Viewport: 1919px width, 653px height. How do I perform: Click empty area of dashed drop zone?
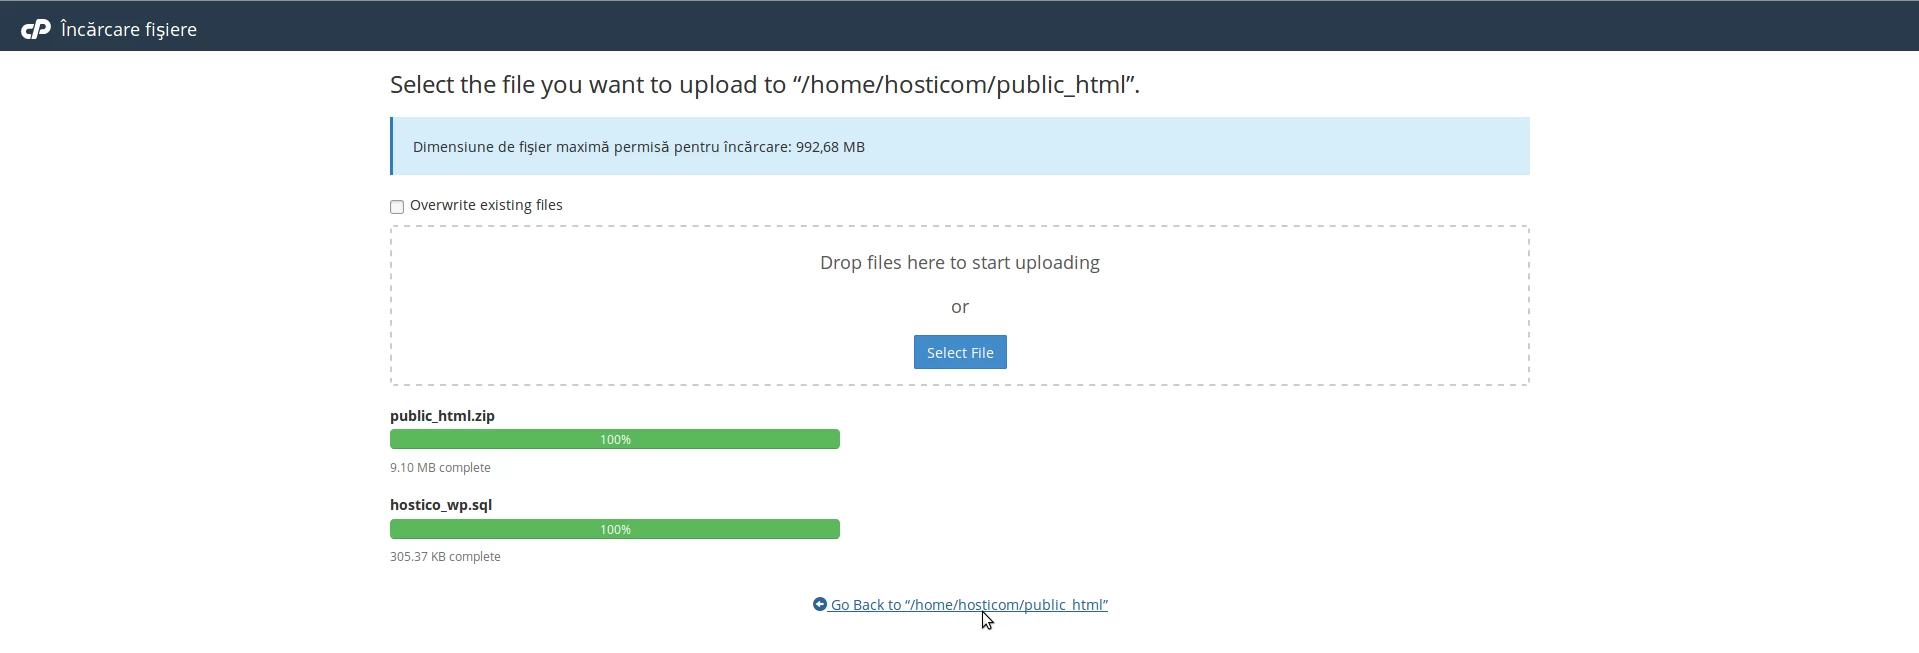[x=600, y=320]
